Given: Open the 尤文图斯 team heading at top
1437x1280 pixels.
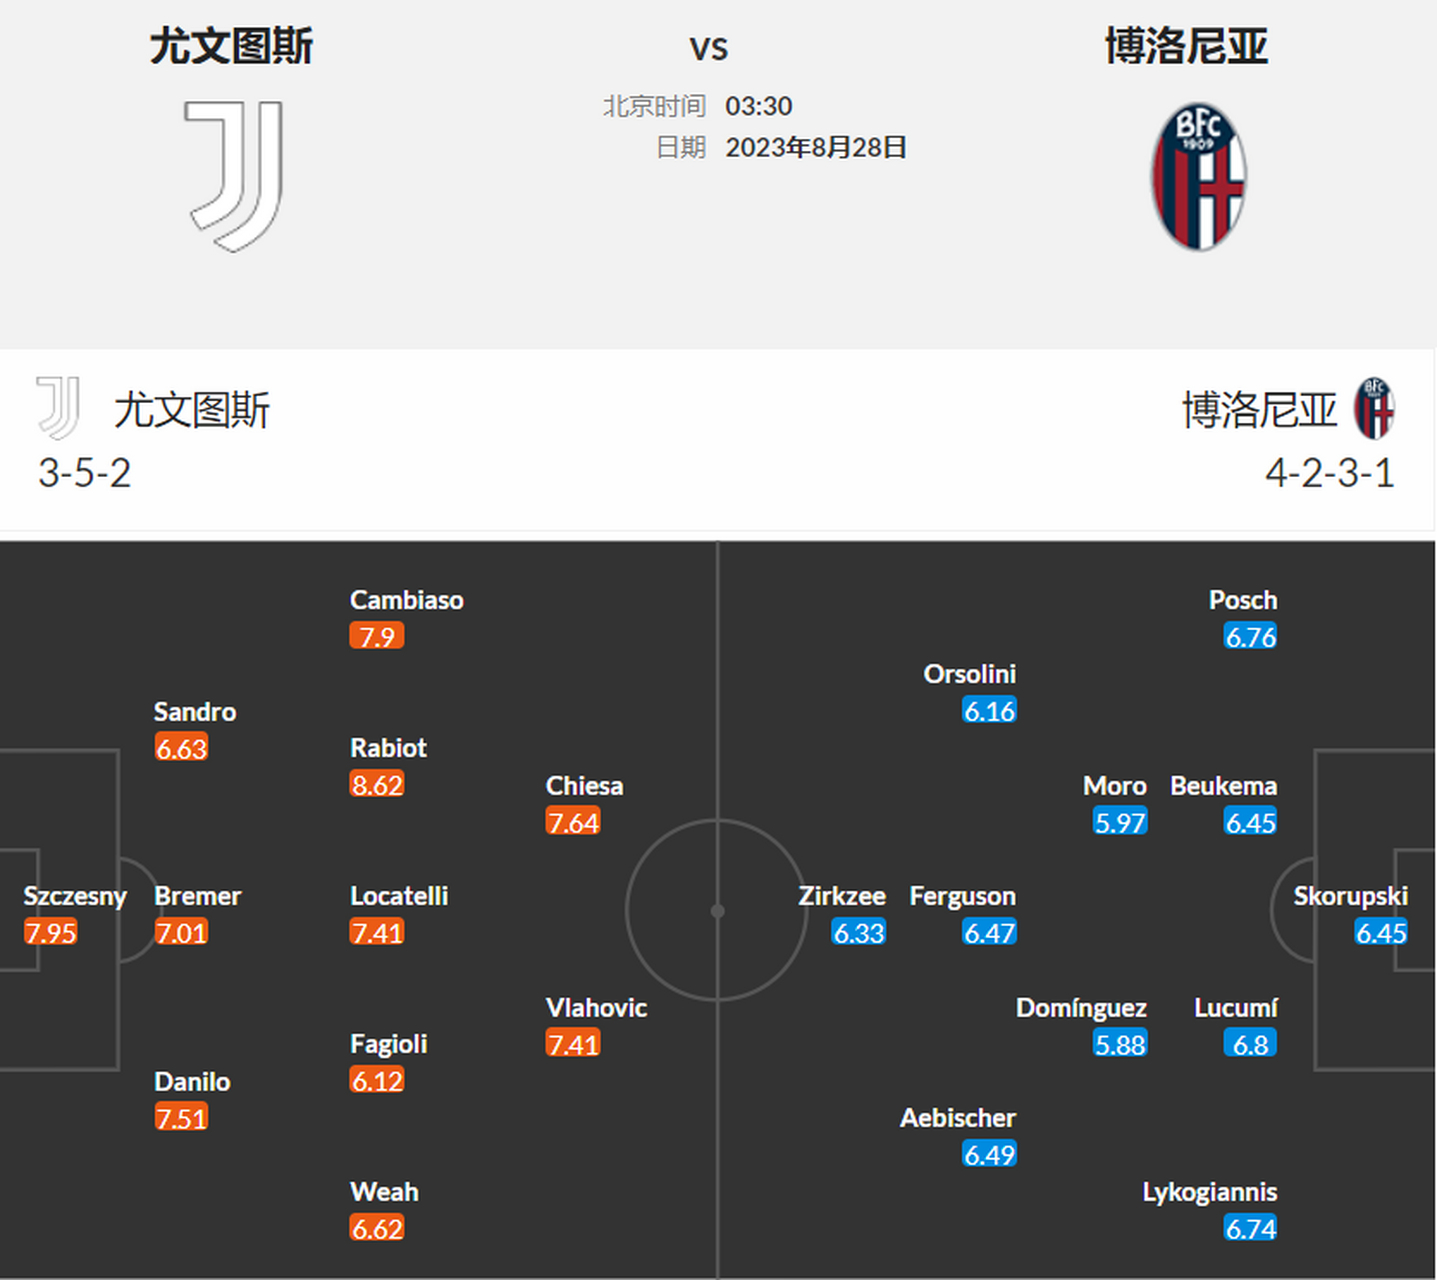Looking at the screenshot, I should pos(231,47).
